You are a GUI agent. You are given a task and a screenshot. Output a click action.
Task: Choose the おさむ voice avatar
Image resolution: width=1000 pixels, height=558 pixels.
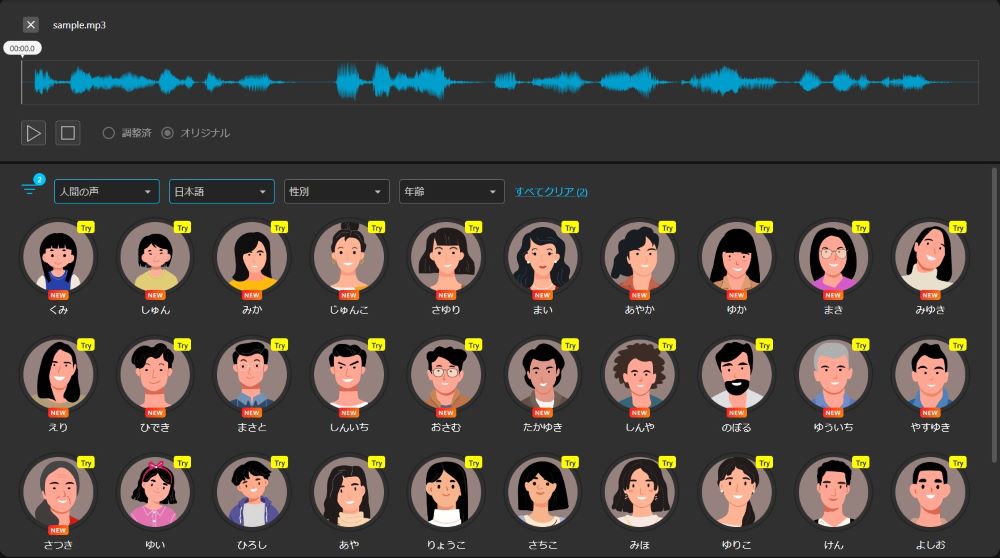446,374
